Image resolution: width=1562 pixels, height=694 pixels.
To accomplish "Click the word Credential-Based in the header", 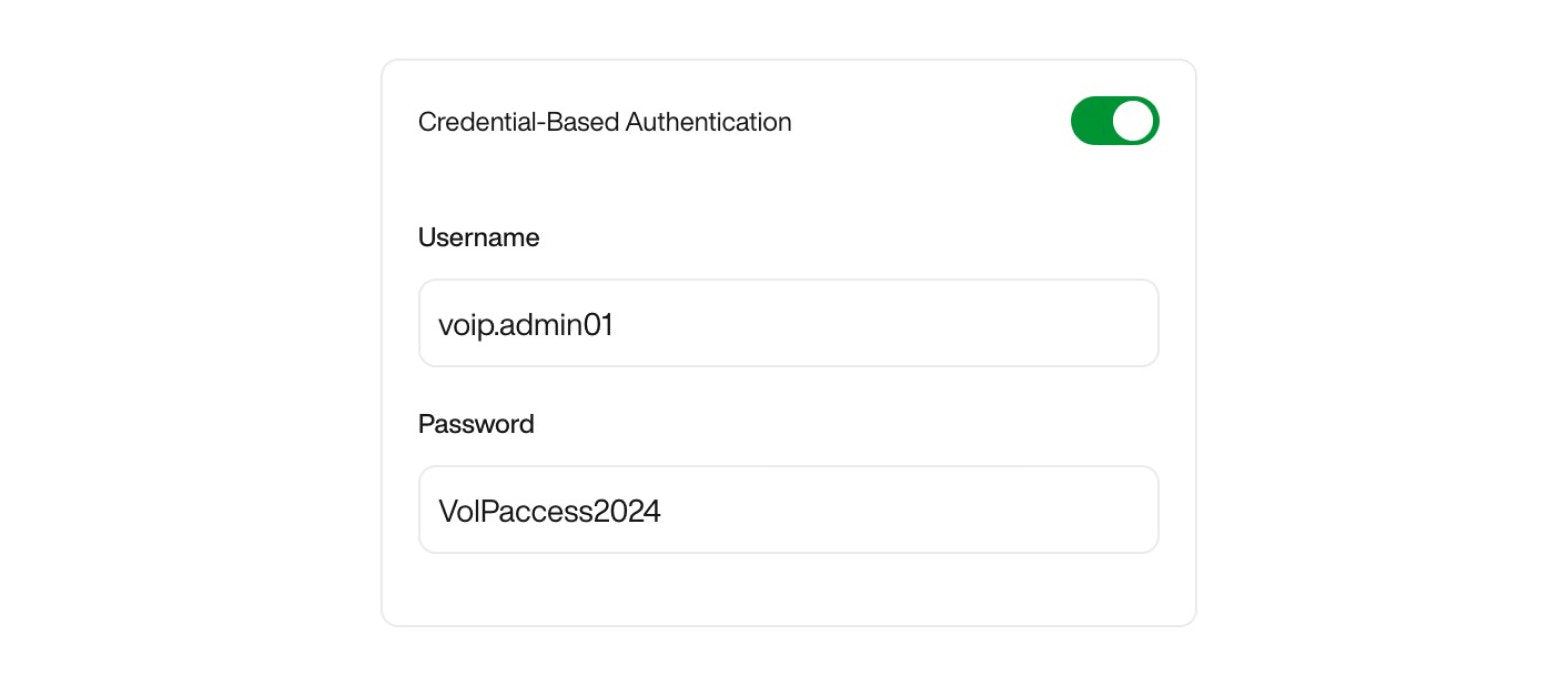I will point(518,122).
